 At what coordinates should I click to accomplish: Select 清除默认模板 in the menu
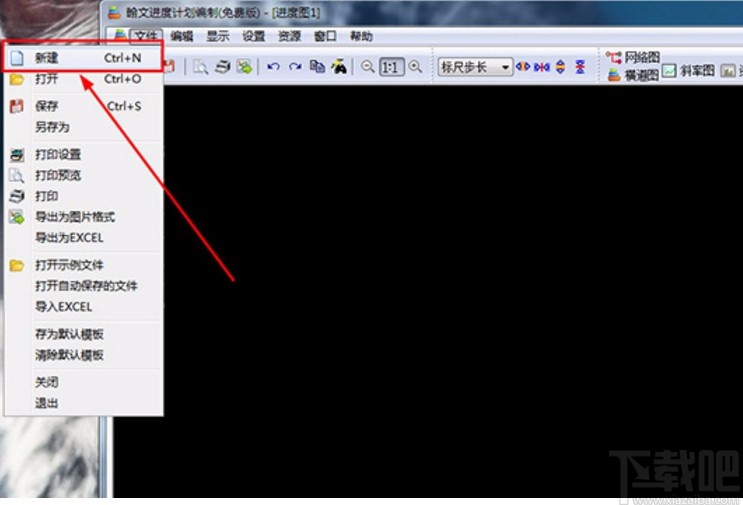tap(83, 355)
